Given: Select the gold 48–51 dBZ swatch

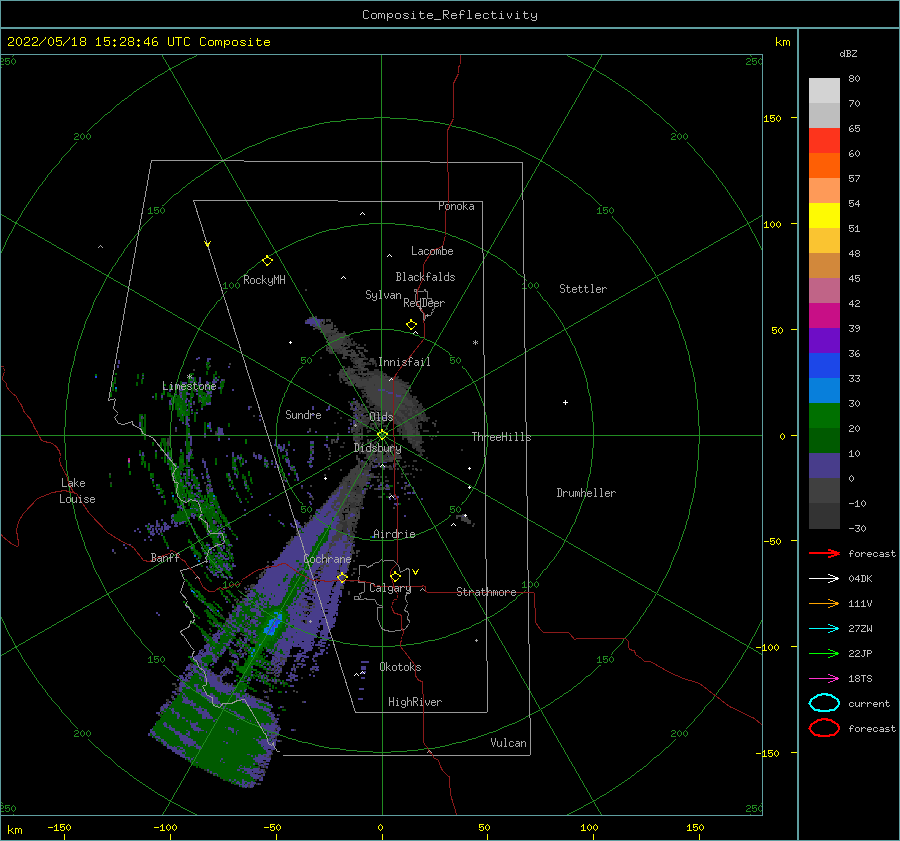Looking at the screenshot, I should pos(824,241).
